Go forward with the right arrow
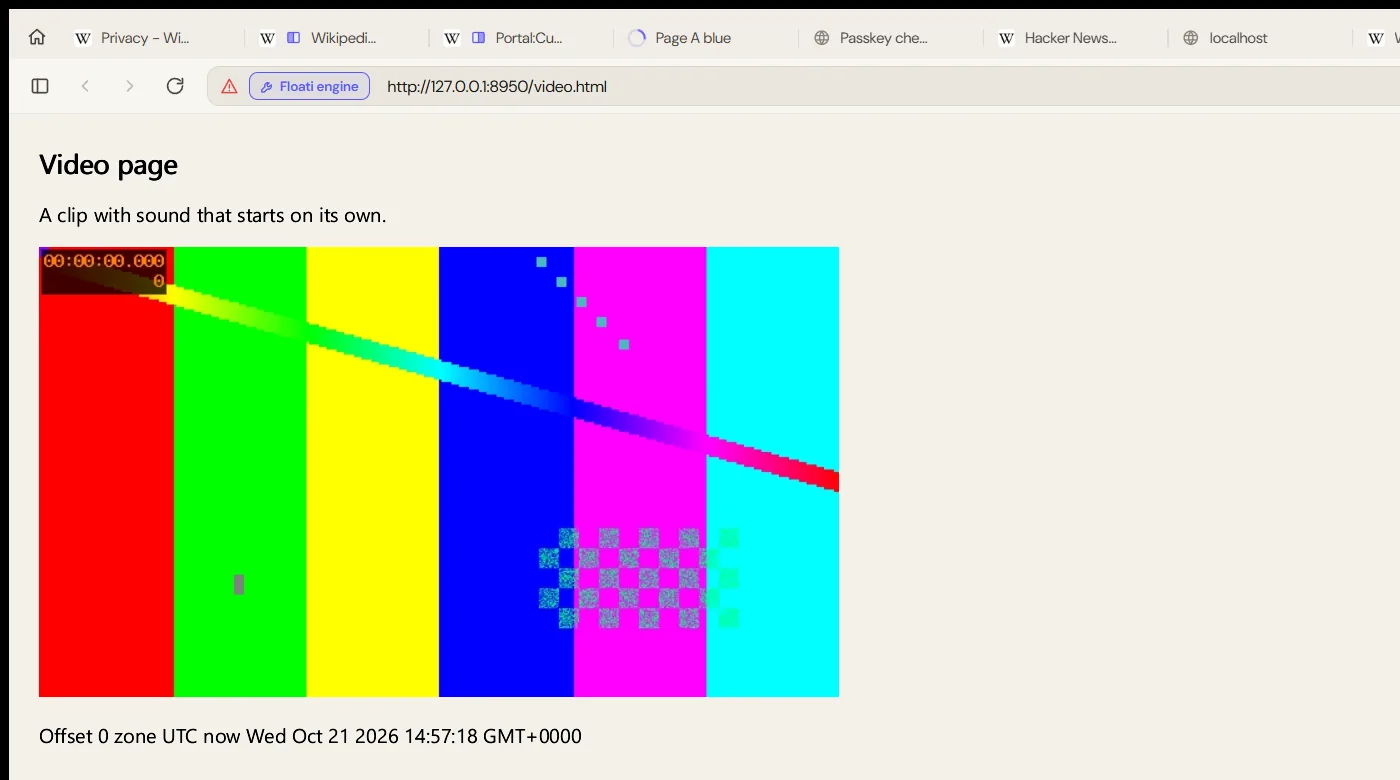This screenshot has width=1400, height=780. [x=129, y=86]
